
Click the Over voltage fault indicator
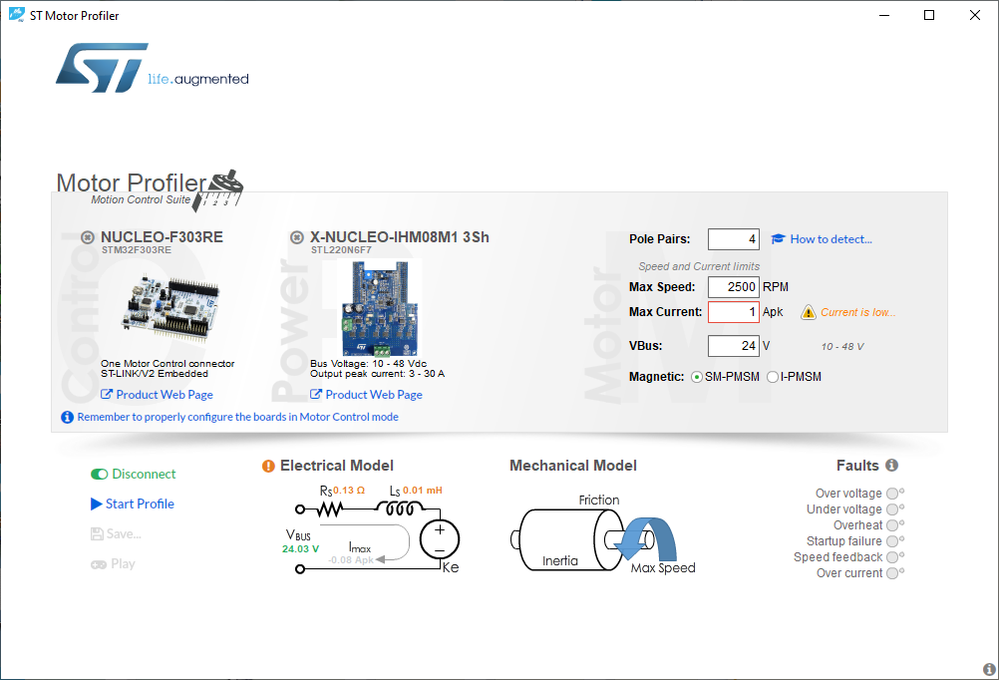893,494
